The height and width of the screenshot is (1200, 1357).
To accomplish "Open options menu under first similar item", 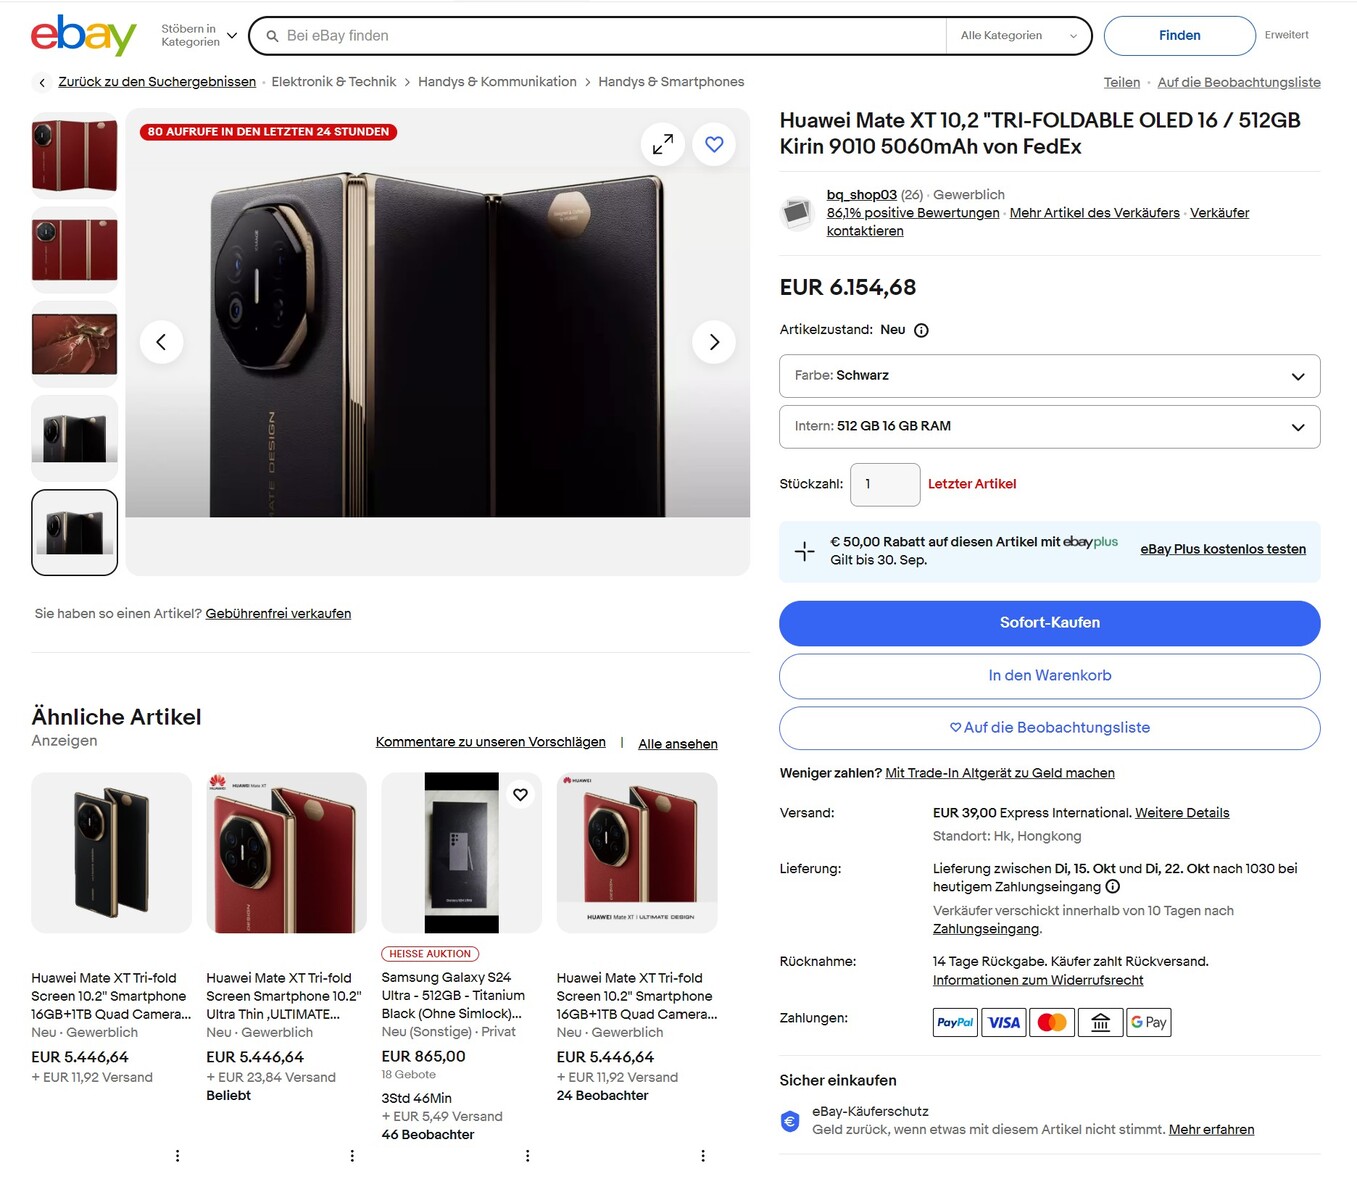I will 177,1156.
